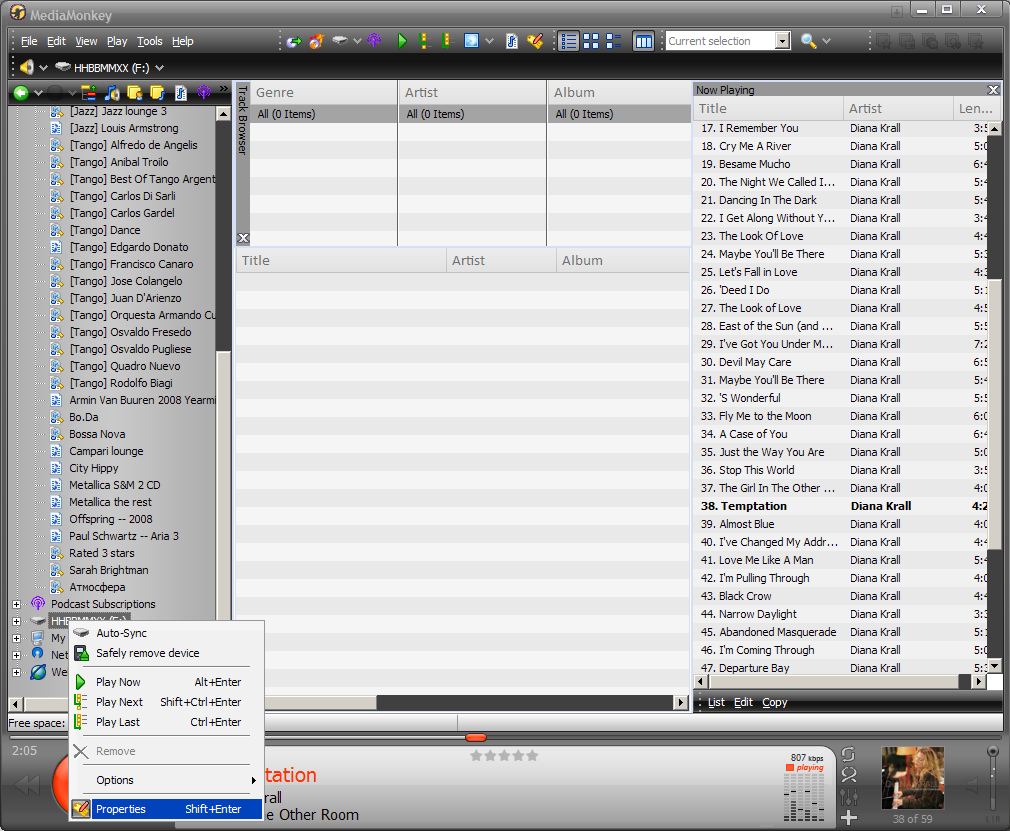Open the File menu
This screenshot has width=1010, height=831.
pos(29,41)
